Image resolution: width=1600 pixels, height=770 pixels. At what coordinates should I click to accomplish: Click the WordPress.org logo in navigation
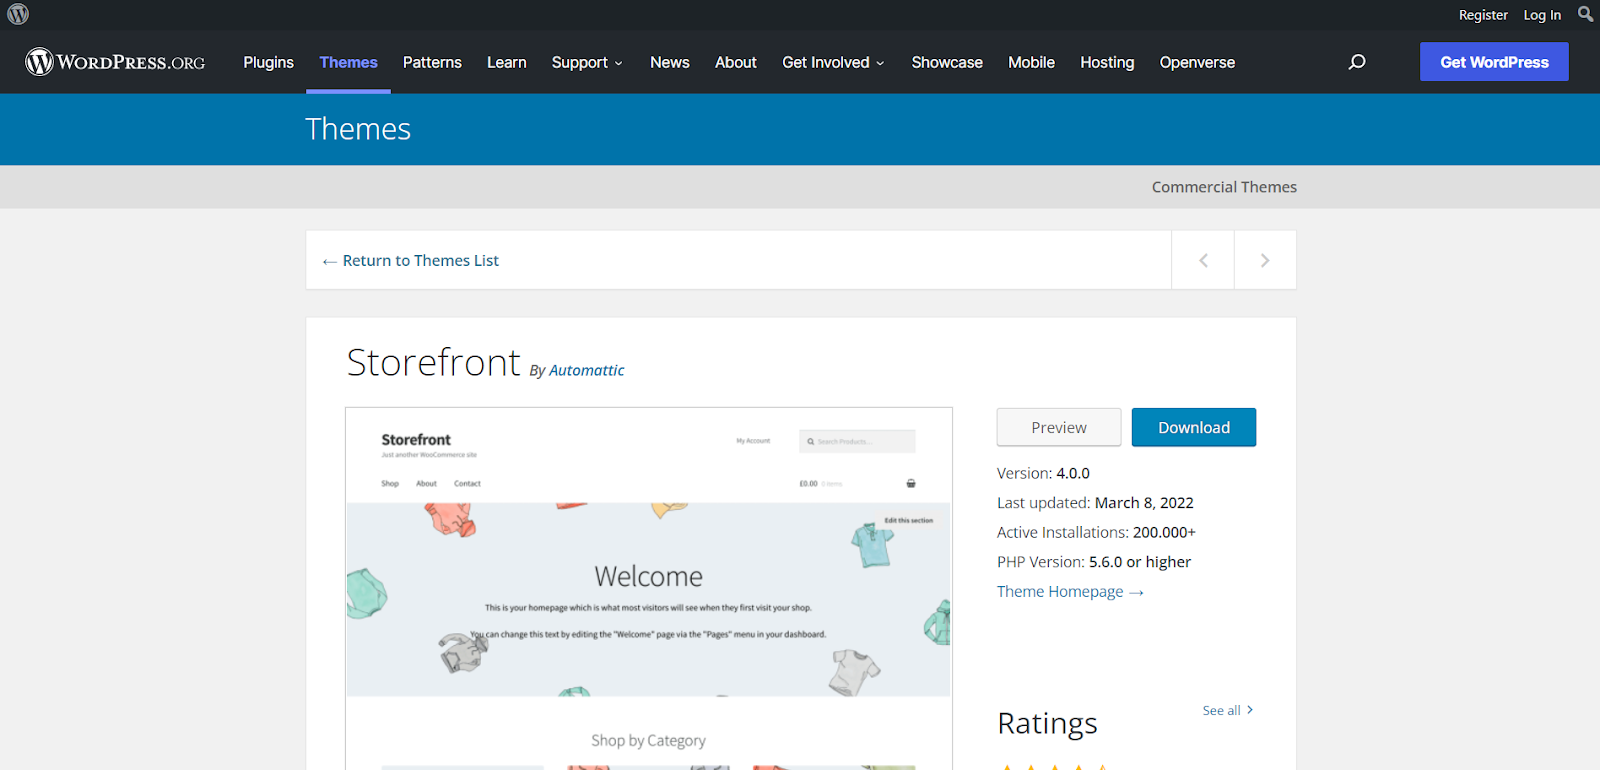pyautogui.click(x=115, y=62)
